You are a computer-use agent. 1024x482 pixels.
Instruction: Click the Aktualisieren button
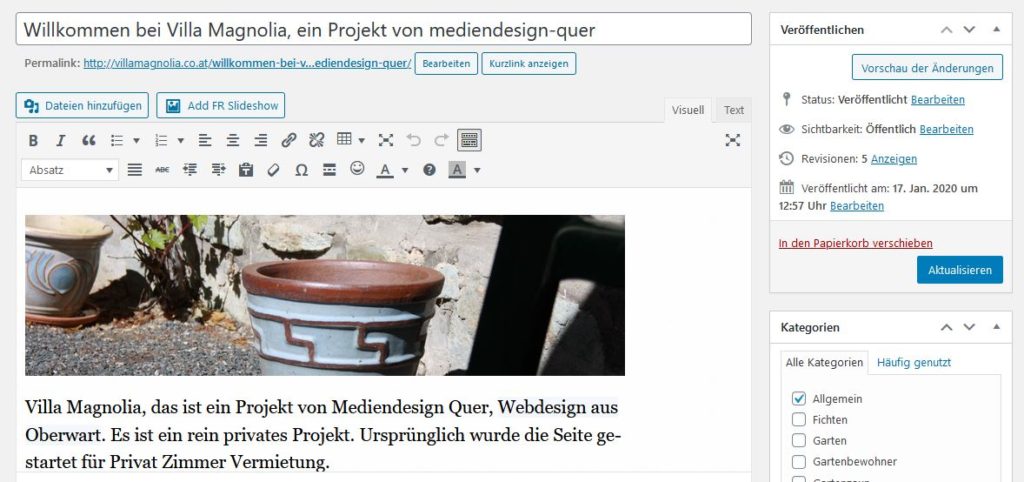959,270
